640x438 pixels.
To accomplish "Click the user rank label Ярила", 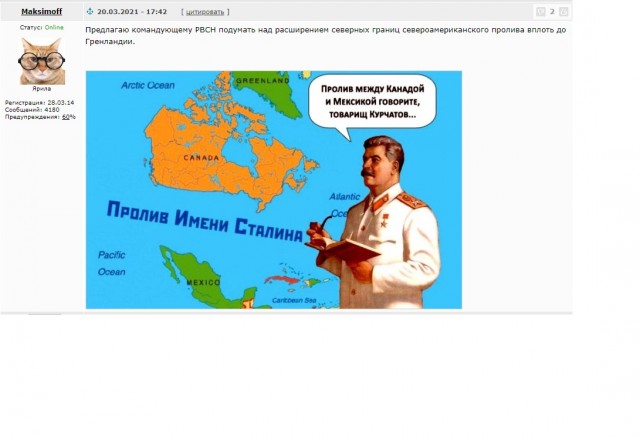I will point(42,89).
